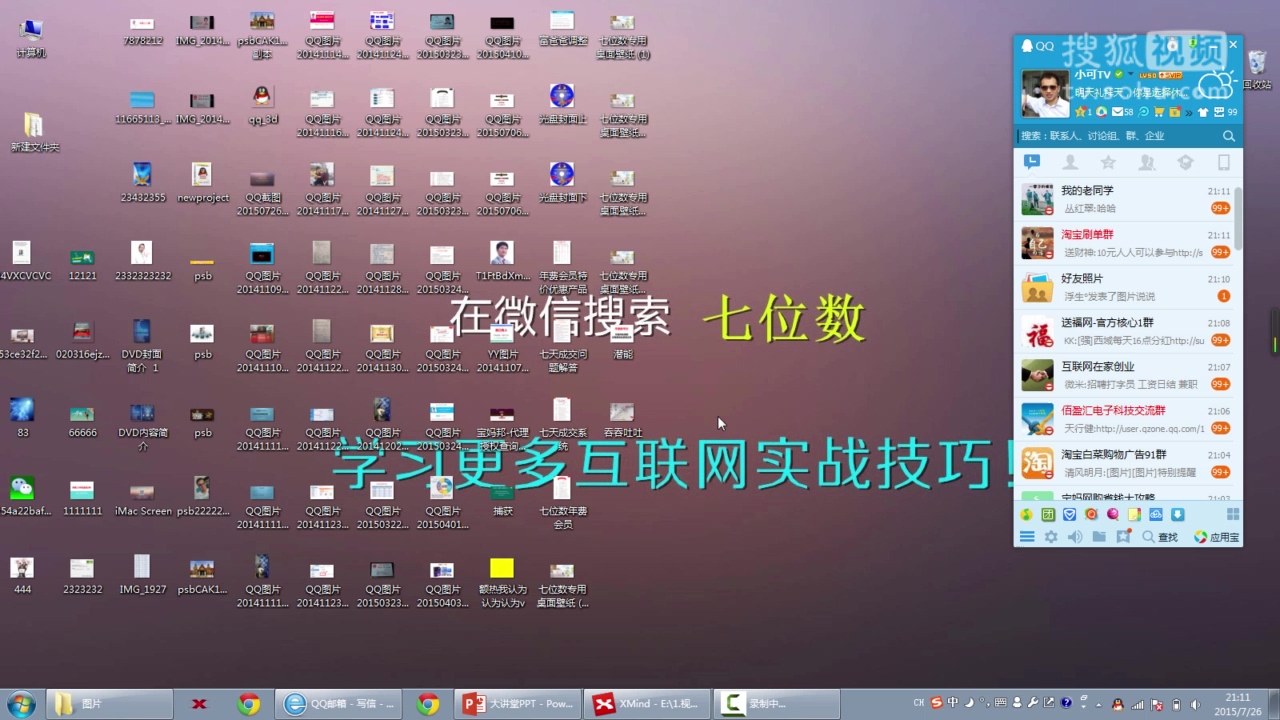Image resolution: width=1280 pixels, height=720 pixels.
Task: Click the magnifier search button in search bar
Action: pyautogui.click(x=1229, y=136)
